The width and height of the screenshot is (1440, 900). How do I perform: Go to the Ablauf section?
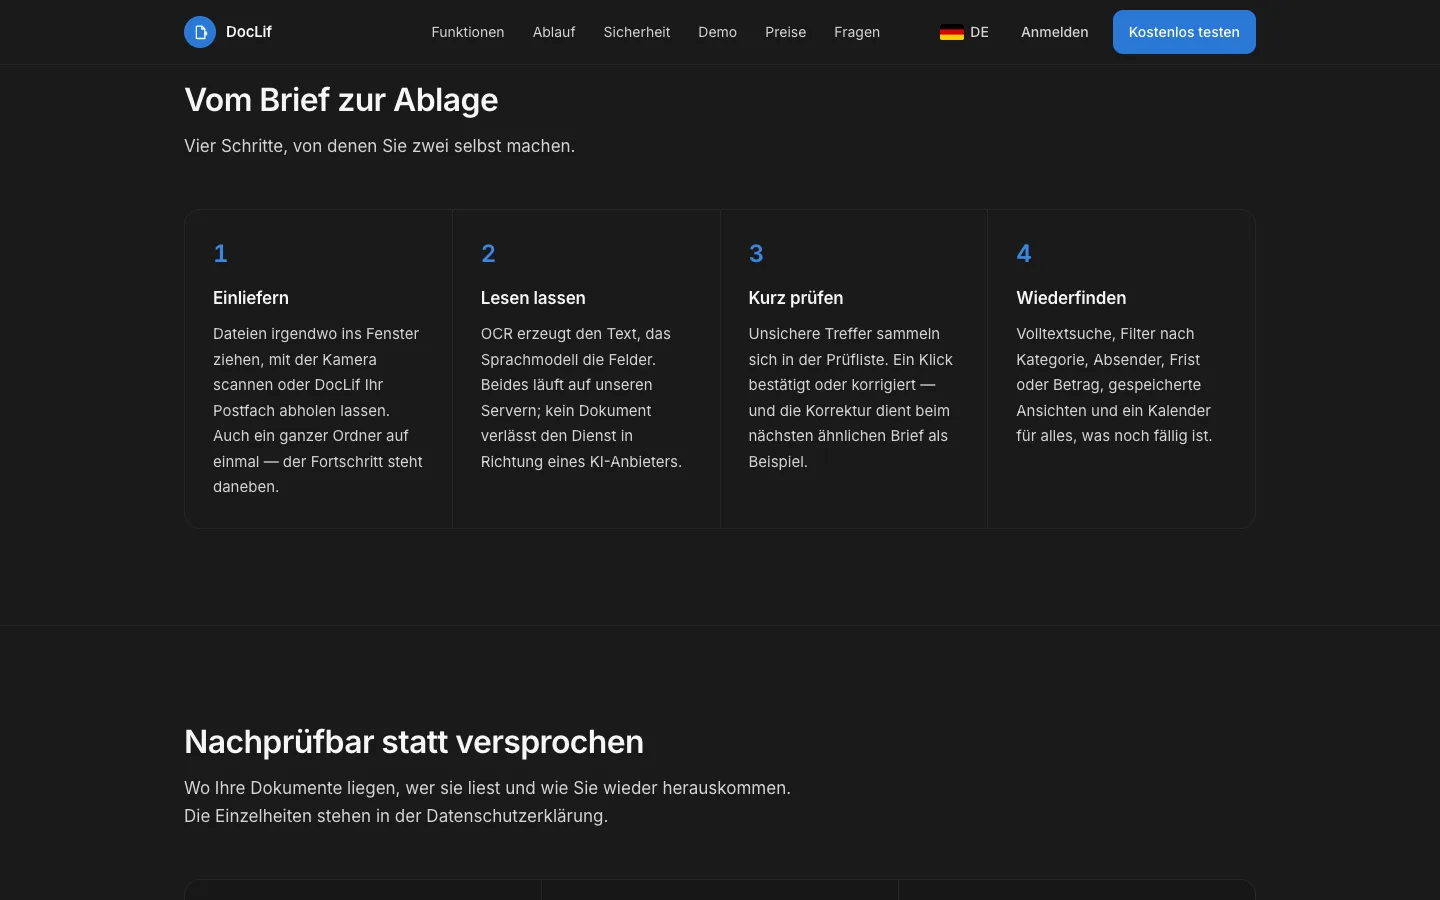[x=554, y=32]
